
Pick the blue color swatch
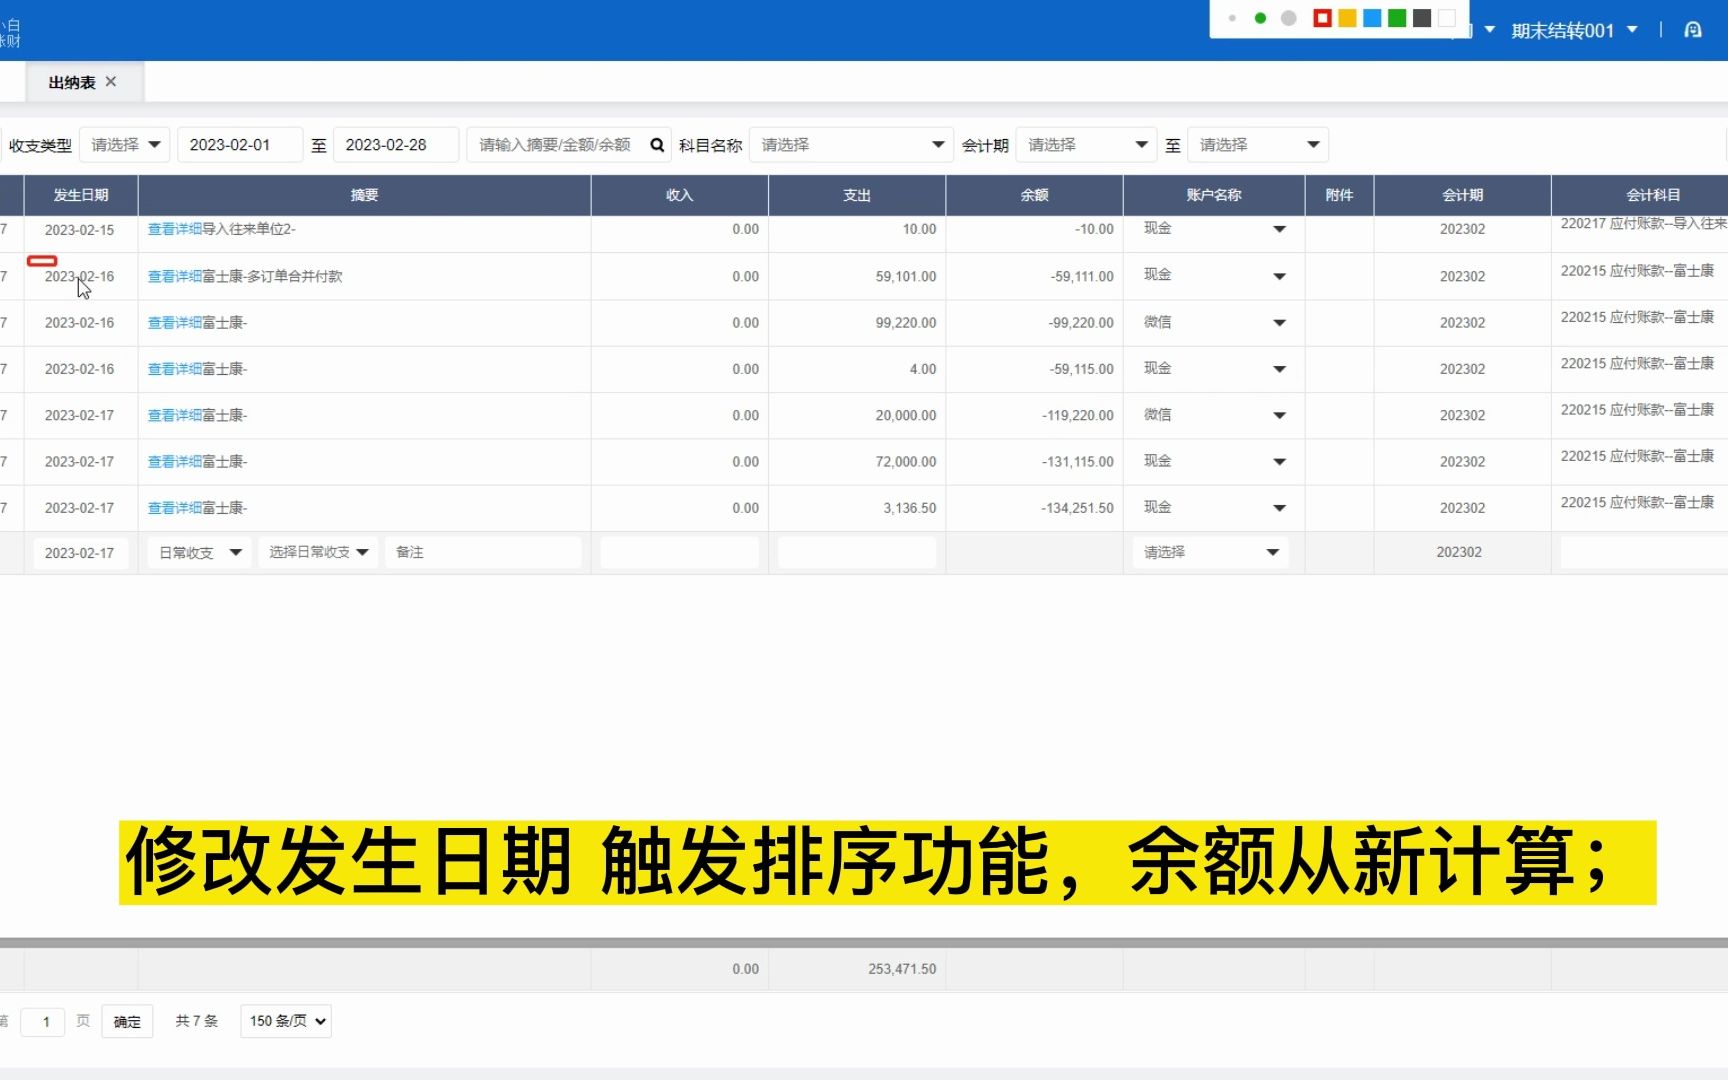click(1372, 18)
